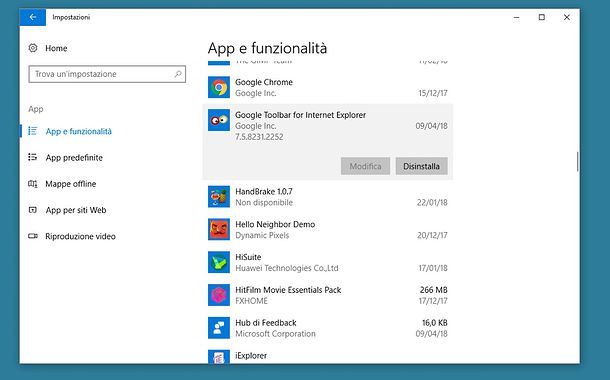
Task: Click Disinstalla for Google Toolbar
Action: (421, 166)
